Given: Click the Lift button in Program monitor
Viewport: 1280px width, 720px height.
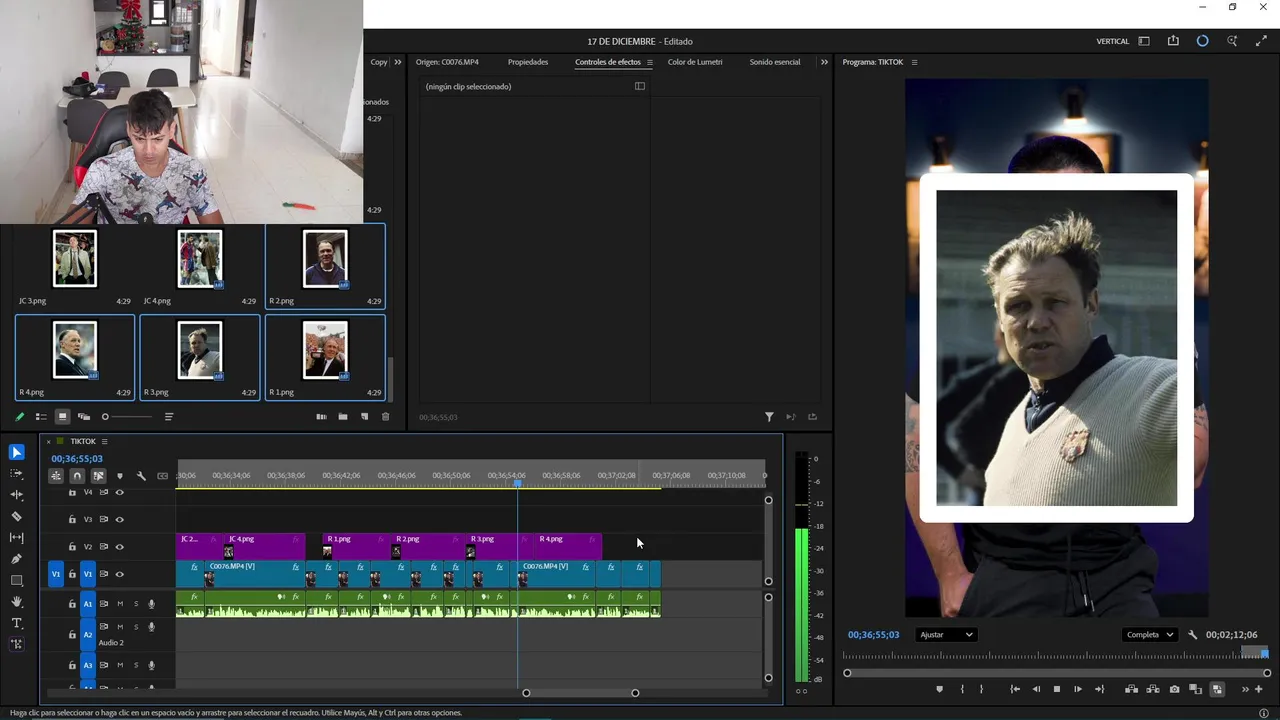Looking at the screenshot, I should pos(1131,689).
